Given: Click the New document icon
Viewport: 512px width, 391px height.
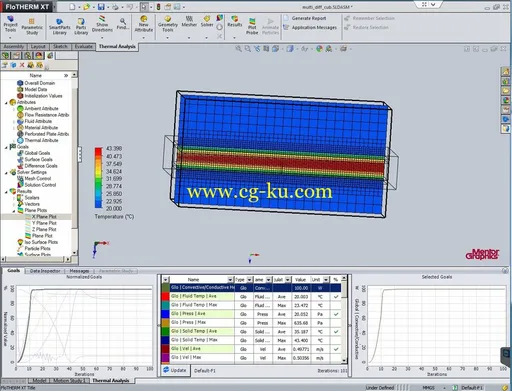Looking at the screenshot, I should 72,7.
